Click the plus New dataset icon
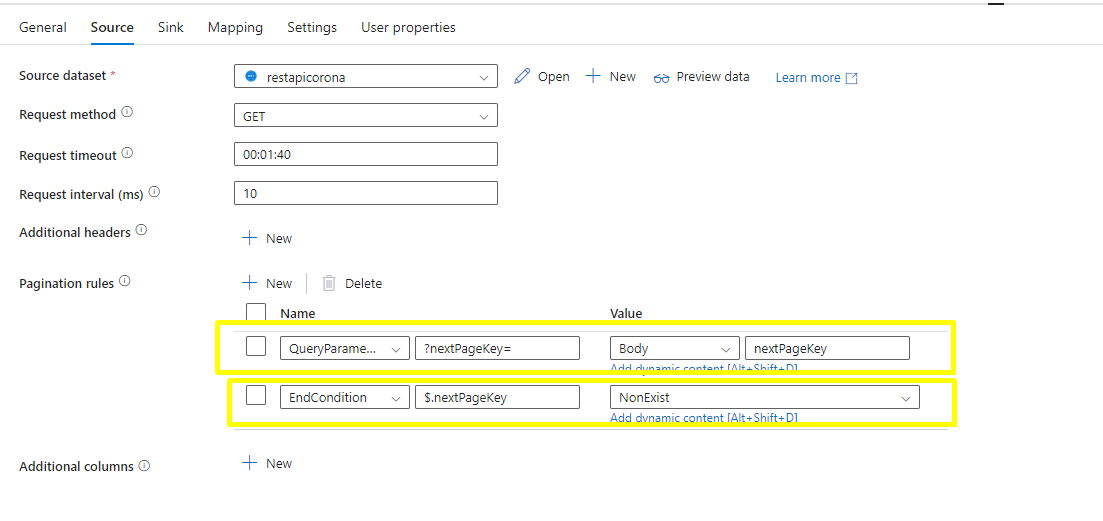 click(593, 77)
